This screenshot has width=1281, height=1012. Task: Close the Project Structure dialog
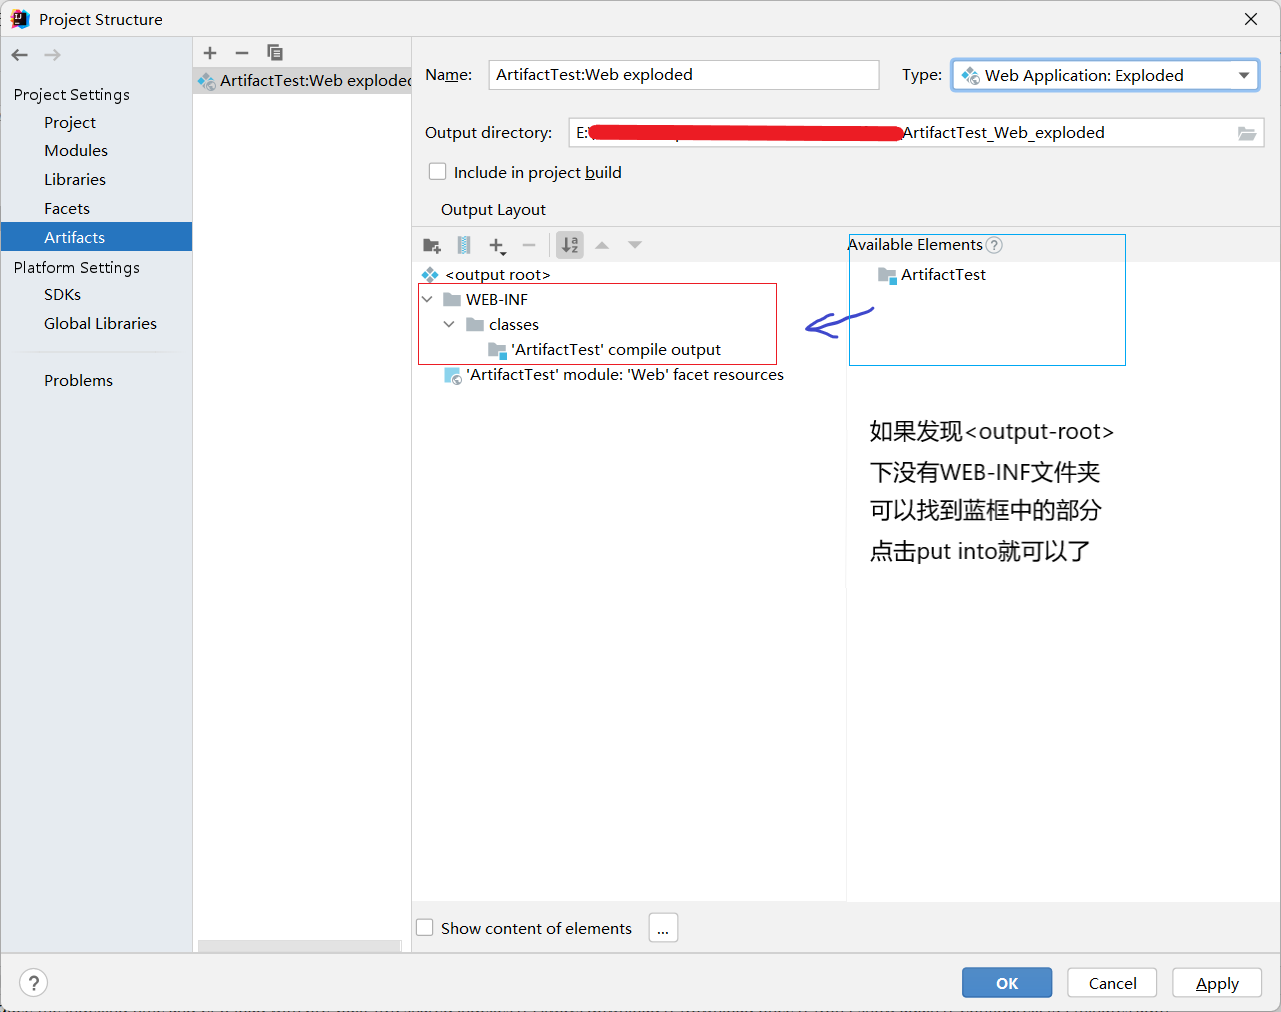click(x=1251, y=19)
